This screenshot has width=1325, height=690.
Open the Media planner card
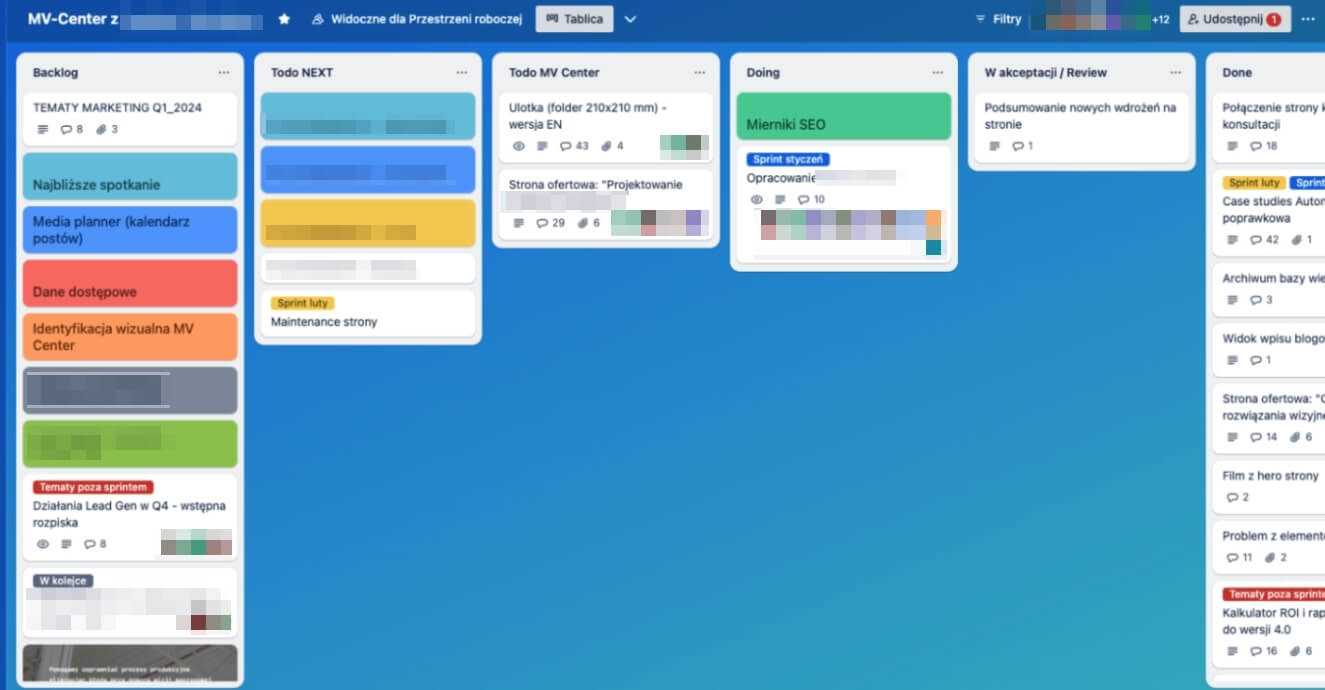pyautogui.click(x=130, y=230)
